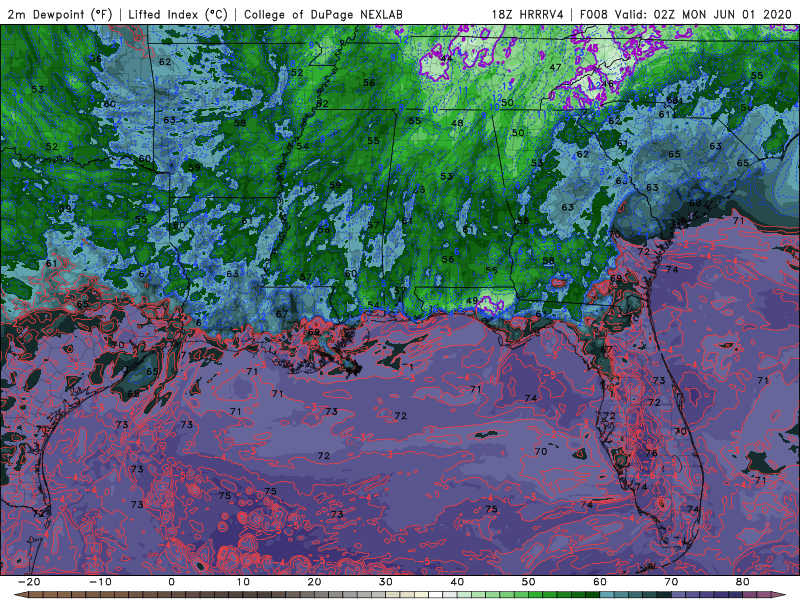Click the 'College of DuPage NEXLAB' label
The height and width of the screenshot is (600, 800).
pyautogui.click(x=323, y=14)
